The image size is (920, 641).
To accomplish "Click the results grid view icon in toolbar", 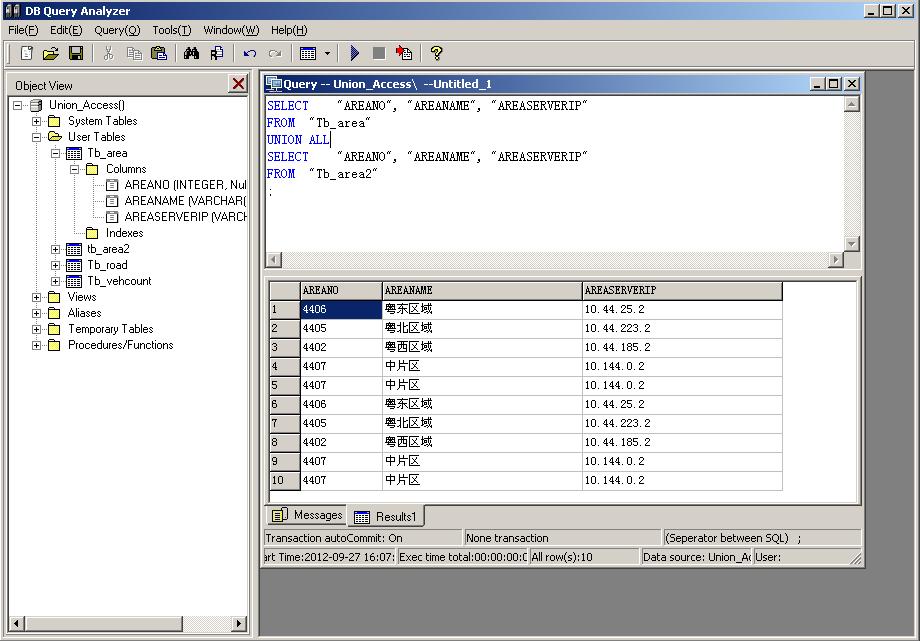I will 308,53.
